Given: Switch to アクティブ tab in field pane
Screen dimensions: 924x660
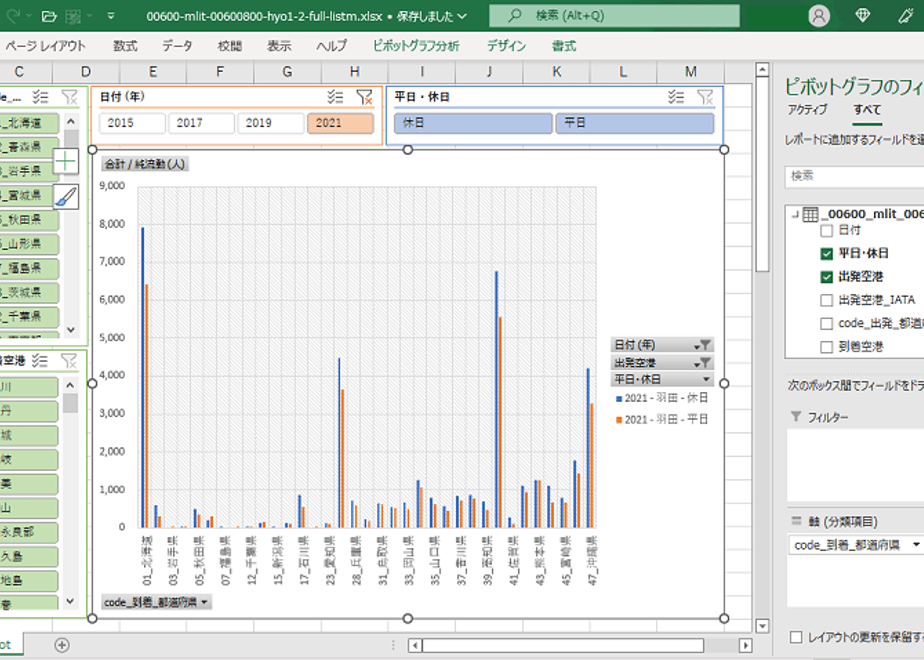Looking at the screenshot, I should [808, 110].
